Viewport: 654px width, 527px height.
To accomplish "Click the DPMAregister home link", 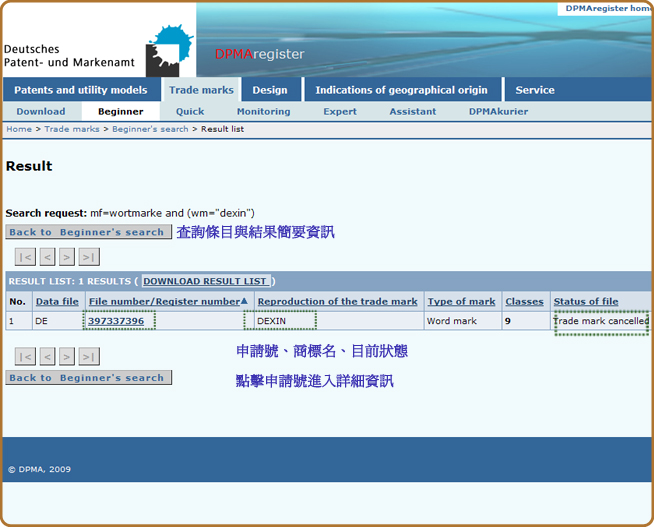I will pyautogui.click(x=607, y=8).
